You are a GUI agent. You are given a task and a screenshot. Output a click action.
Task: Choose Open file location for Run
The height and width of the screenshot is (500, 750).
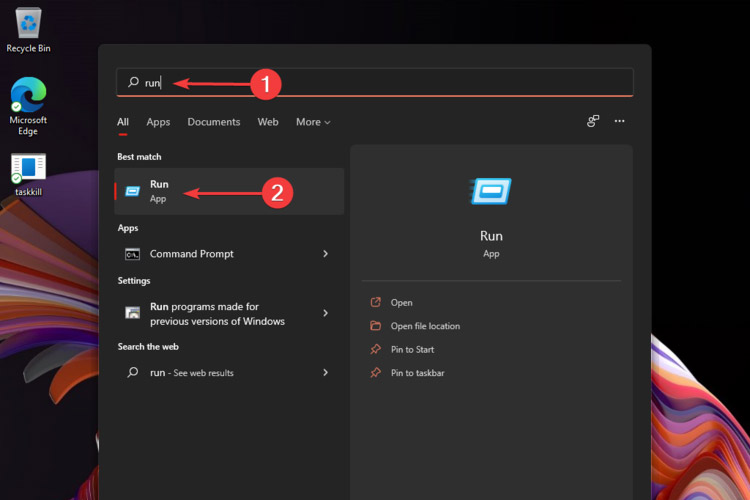click(425, 326)
